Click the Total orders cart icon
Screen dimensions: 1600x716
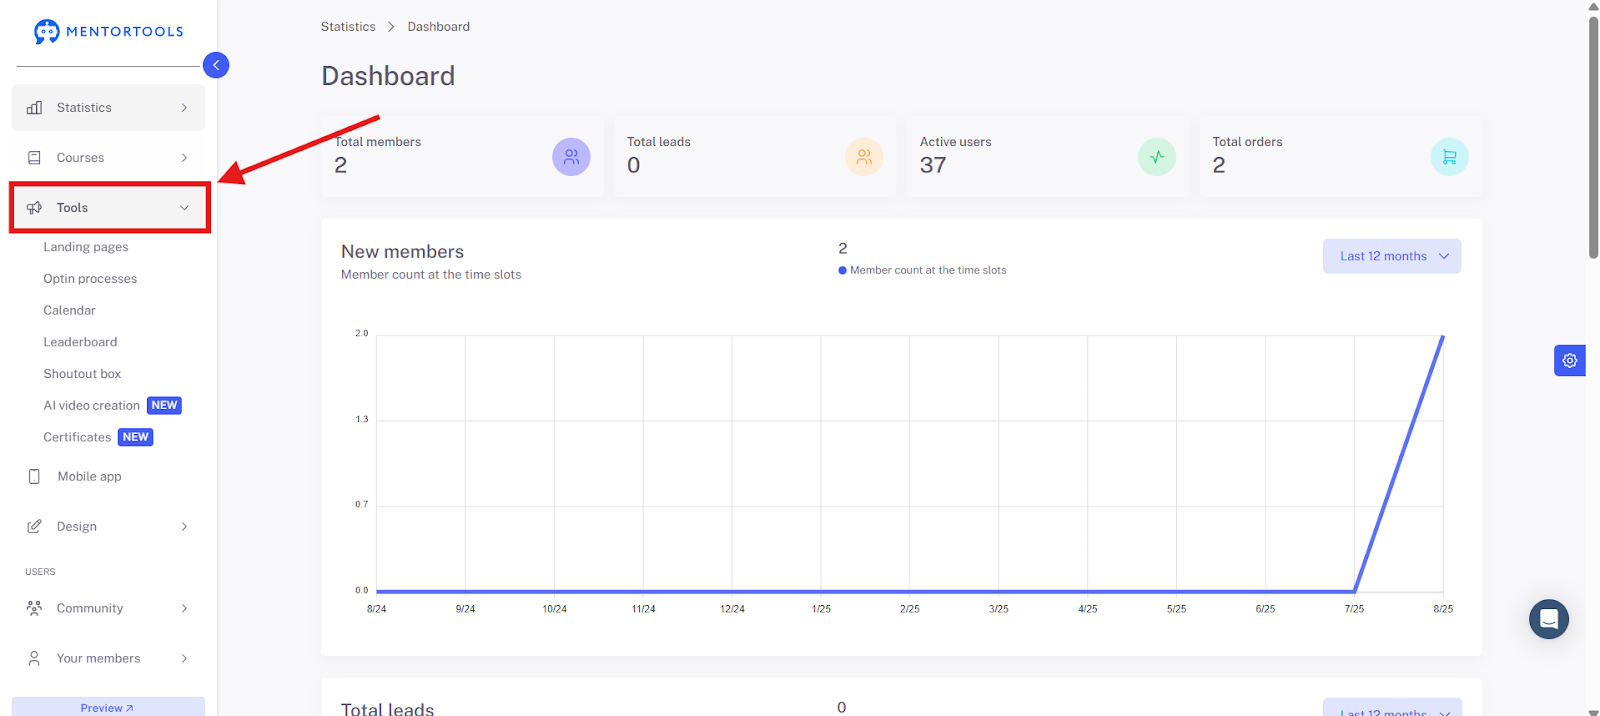(x=1450, y=157)
